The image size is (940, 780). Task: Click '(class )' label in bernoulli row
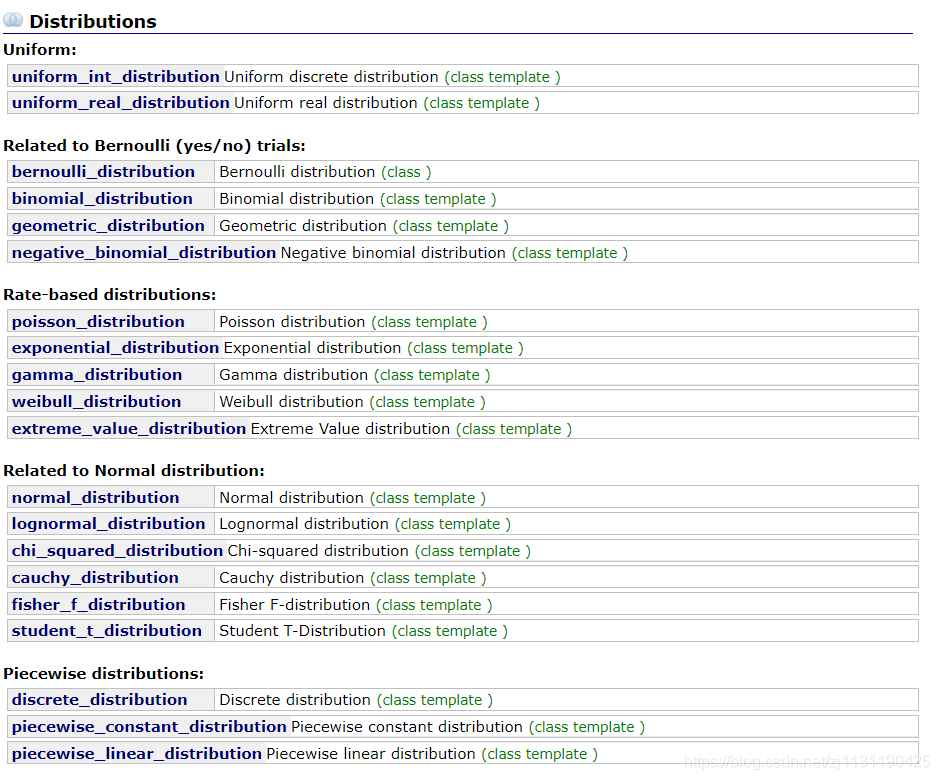(x=406, y=173)
